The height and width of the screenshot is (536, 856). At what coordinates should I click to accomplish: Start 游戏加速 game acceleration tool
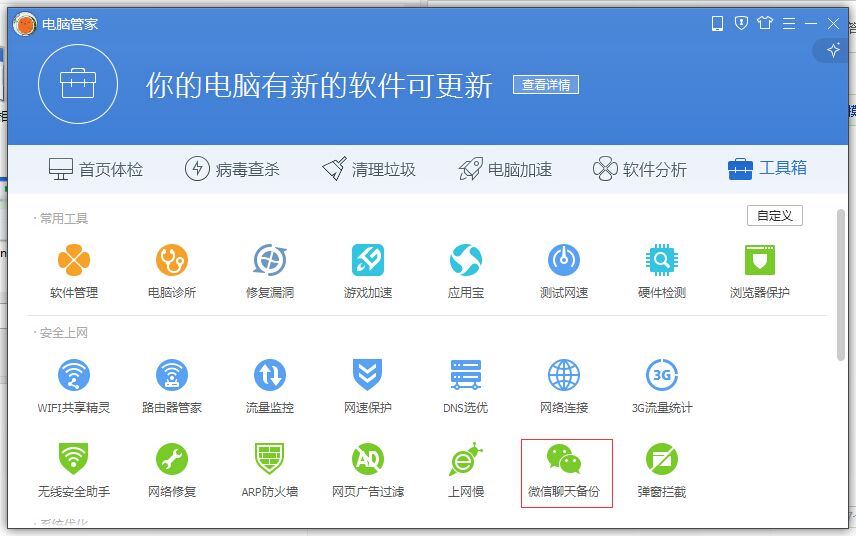[367, 271]
